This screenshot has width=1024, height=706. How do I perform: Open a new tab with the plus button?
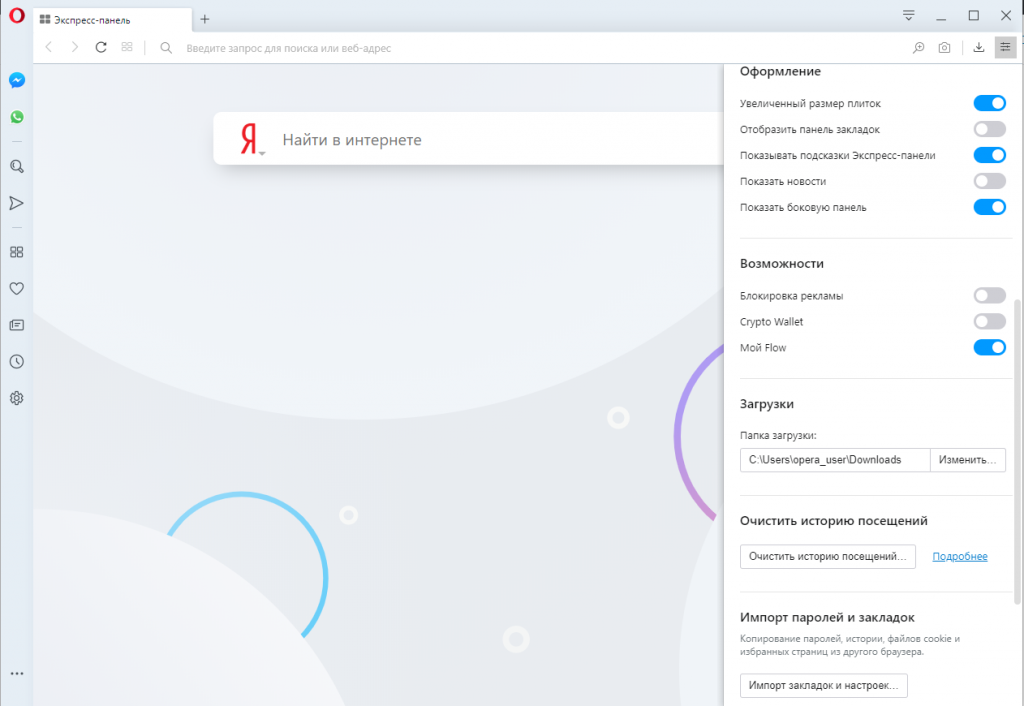coord(204,17)
